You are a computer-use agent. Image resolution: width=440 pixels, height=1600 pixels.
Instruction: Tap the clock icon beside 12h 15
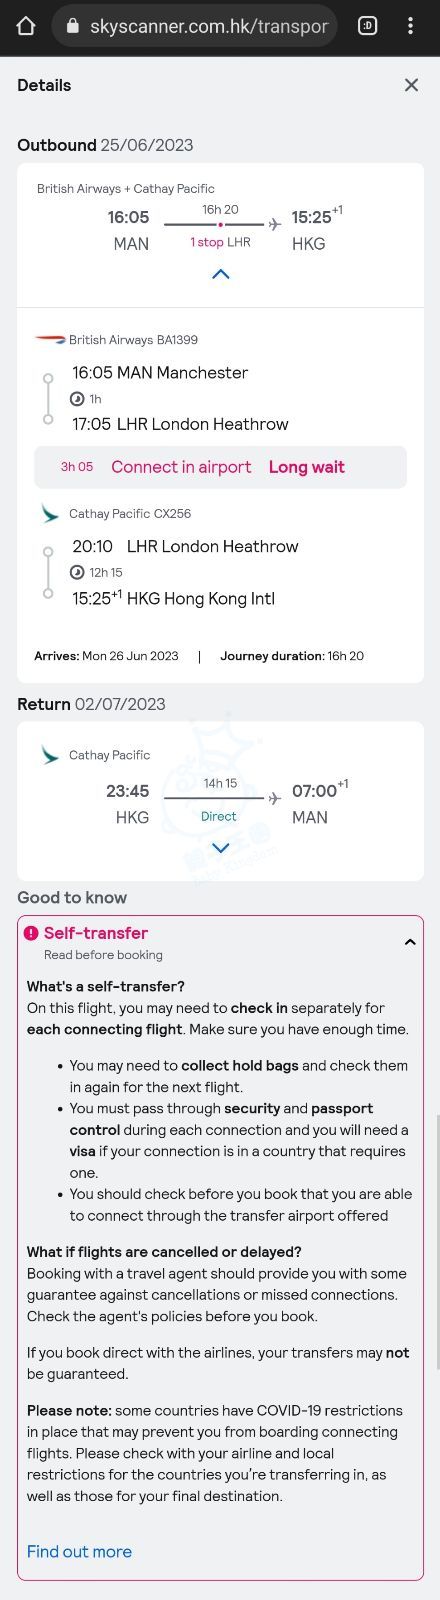click(77, 572)
